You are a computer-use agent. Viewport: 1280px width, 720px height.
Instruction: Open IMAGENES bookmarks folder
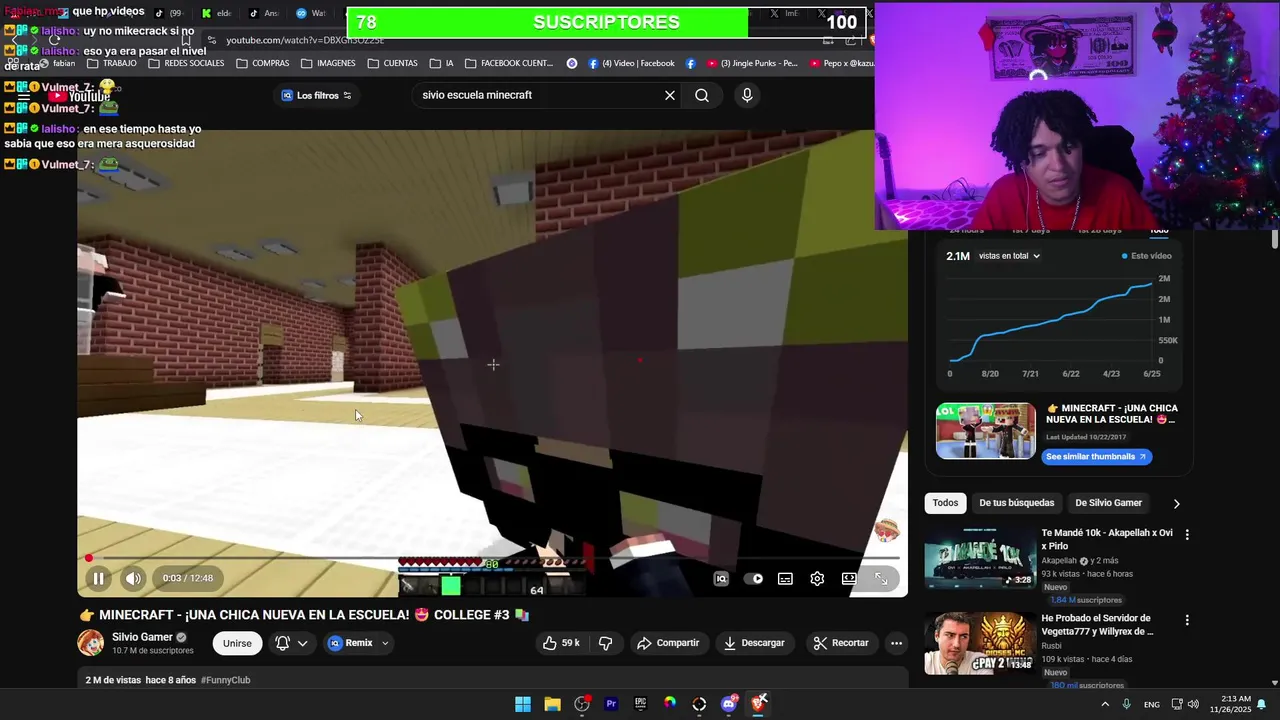coord(328,63)
